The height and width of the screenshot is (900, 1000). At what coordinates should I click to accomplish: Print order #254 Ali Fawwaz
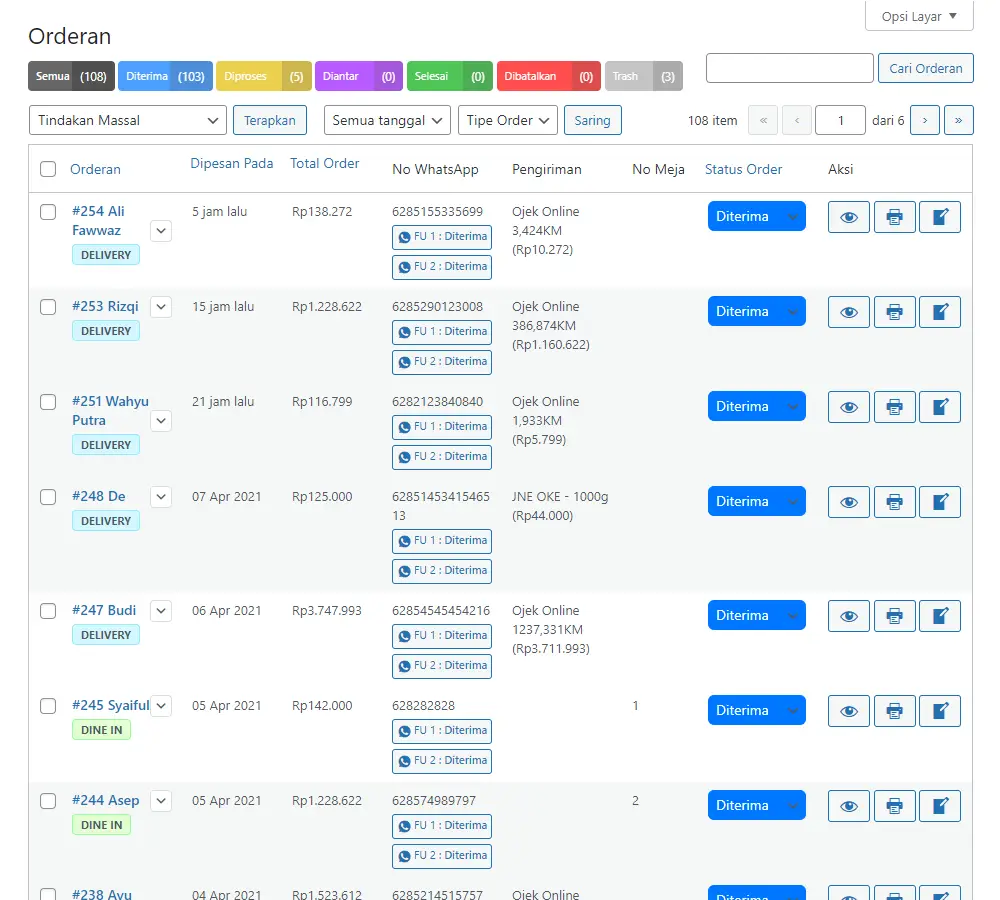pos(894,217)
